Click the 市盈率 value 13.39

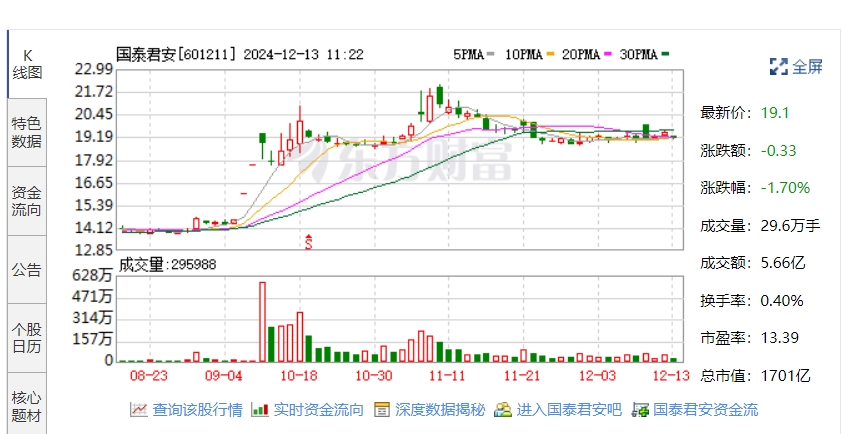[x=780, y=338]
